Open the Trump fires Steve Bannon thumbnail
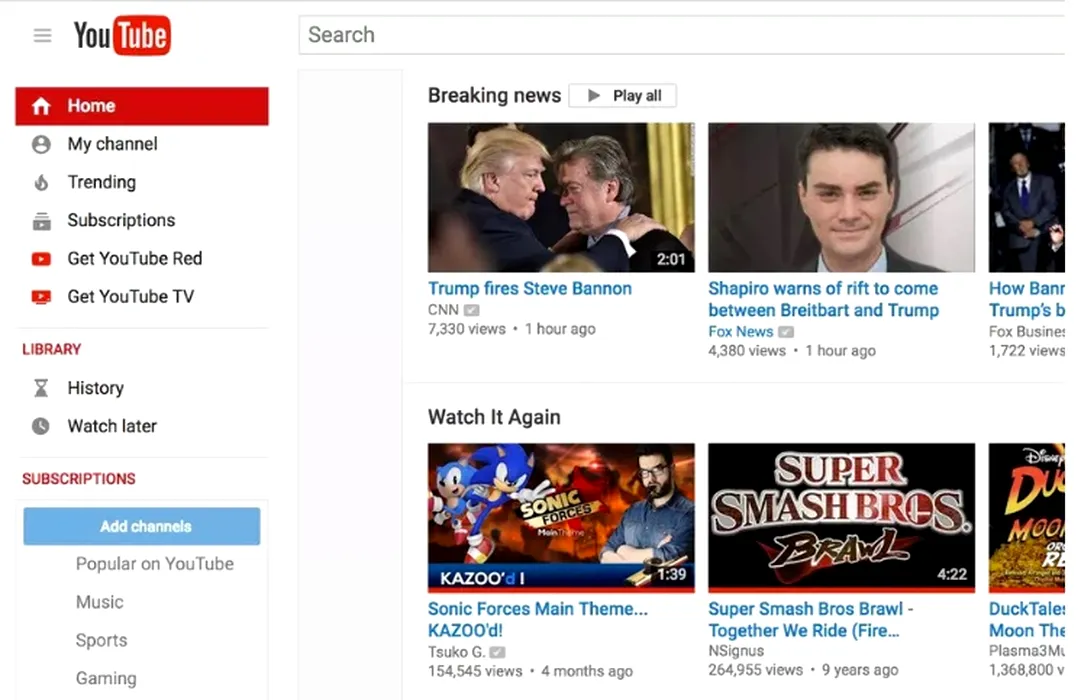This screenshot has width=1081, height=700. click(x=561, y=198)
